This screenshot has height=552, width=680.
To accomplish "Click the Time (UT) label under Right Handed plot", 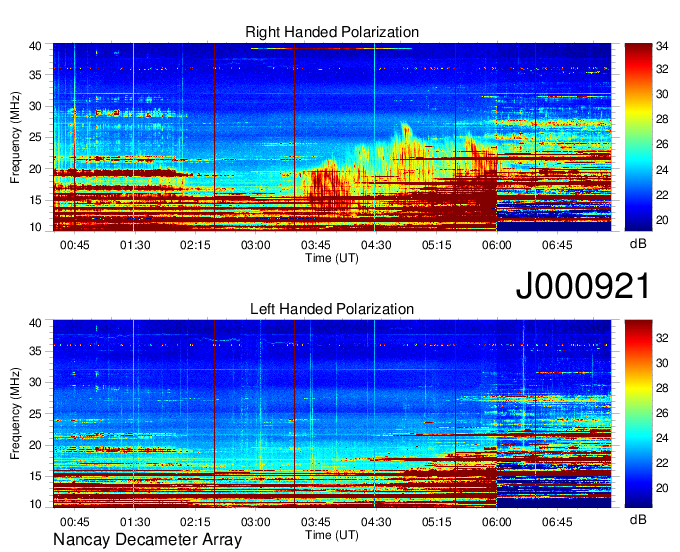I will [332, 258].
